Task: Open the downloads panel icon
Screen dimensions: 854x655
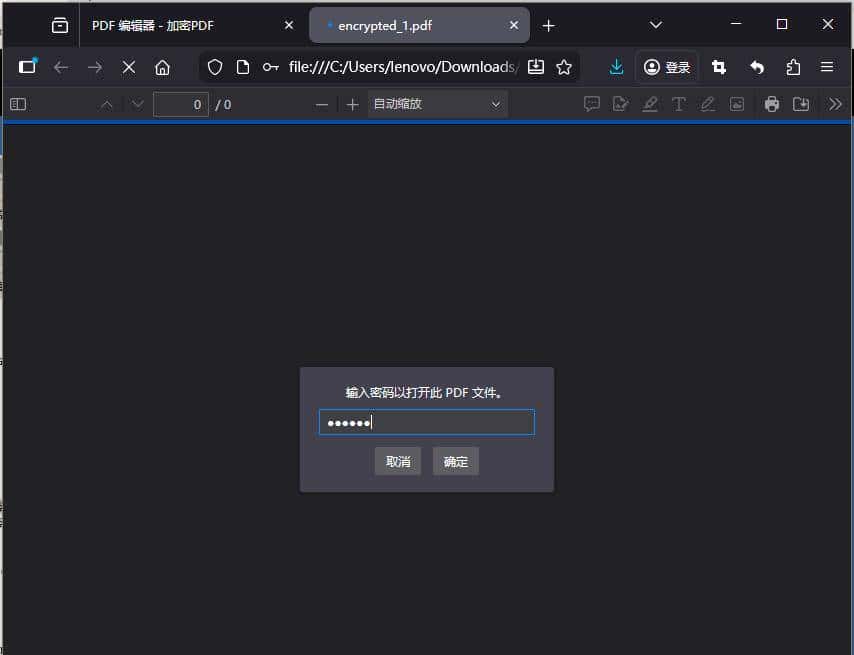Action: [615, 67]
